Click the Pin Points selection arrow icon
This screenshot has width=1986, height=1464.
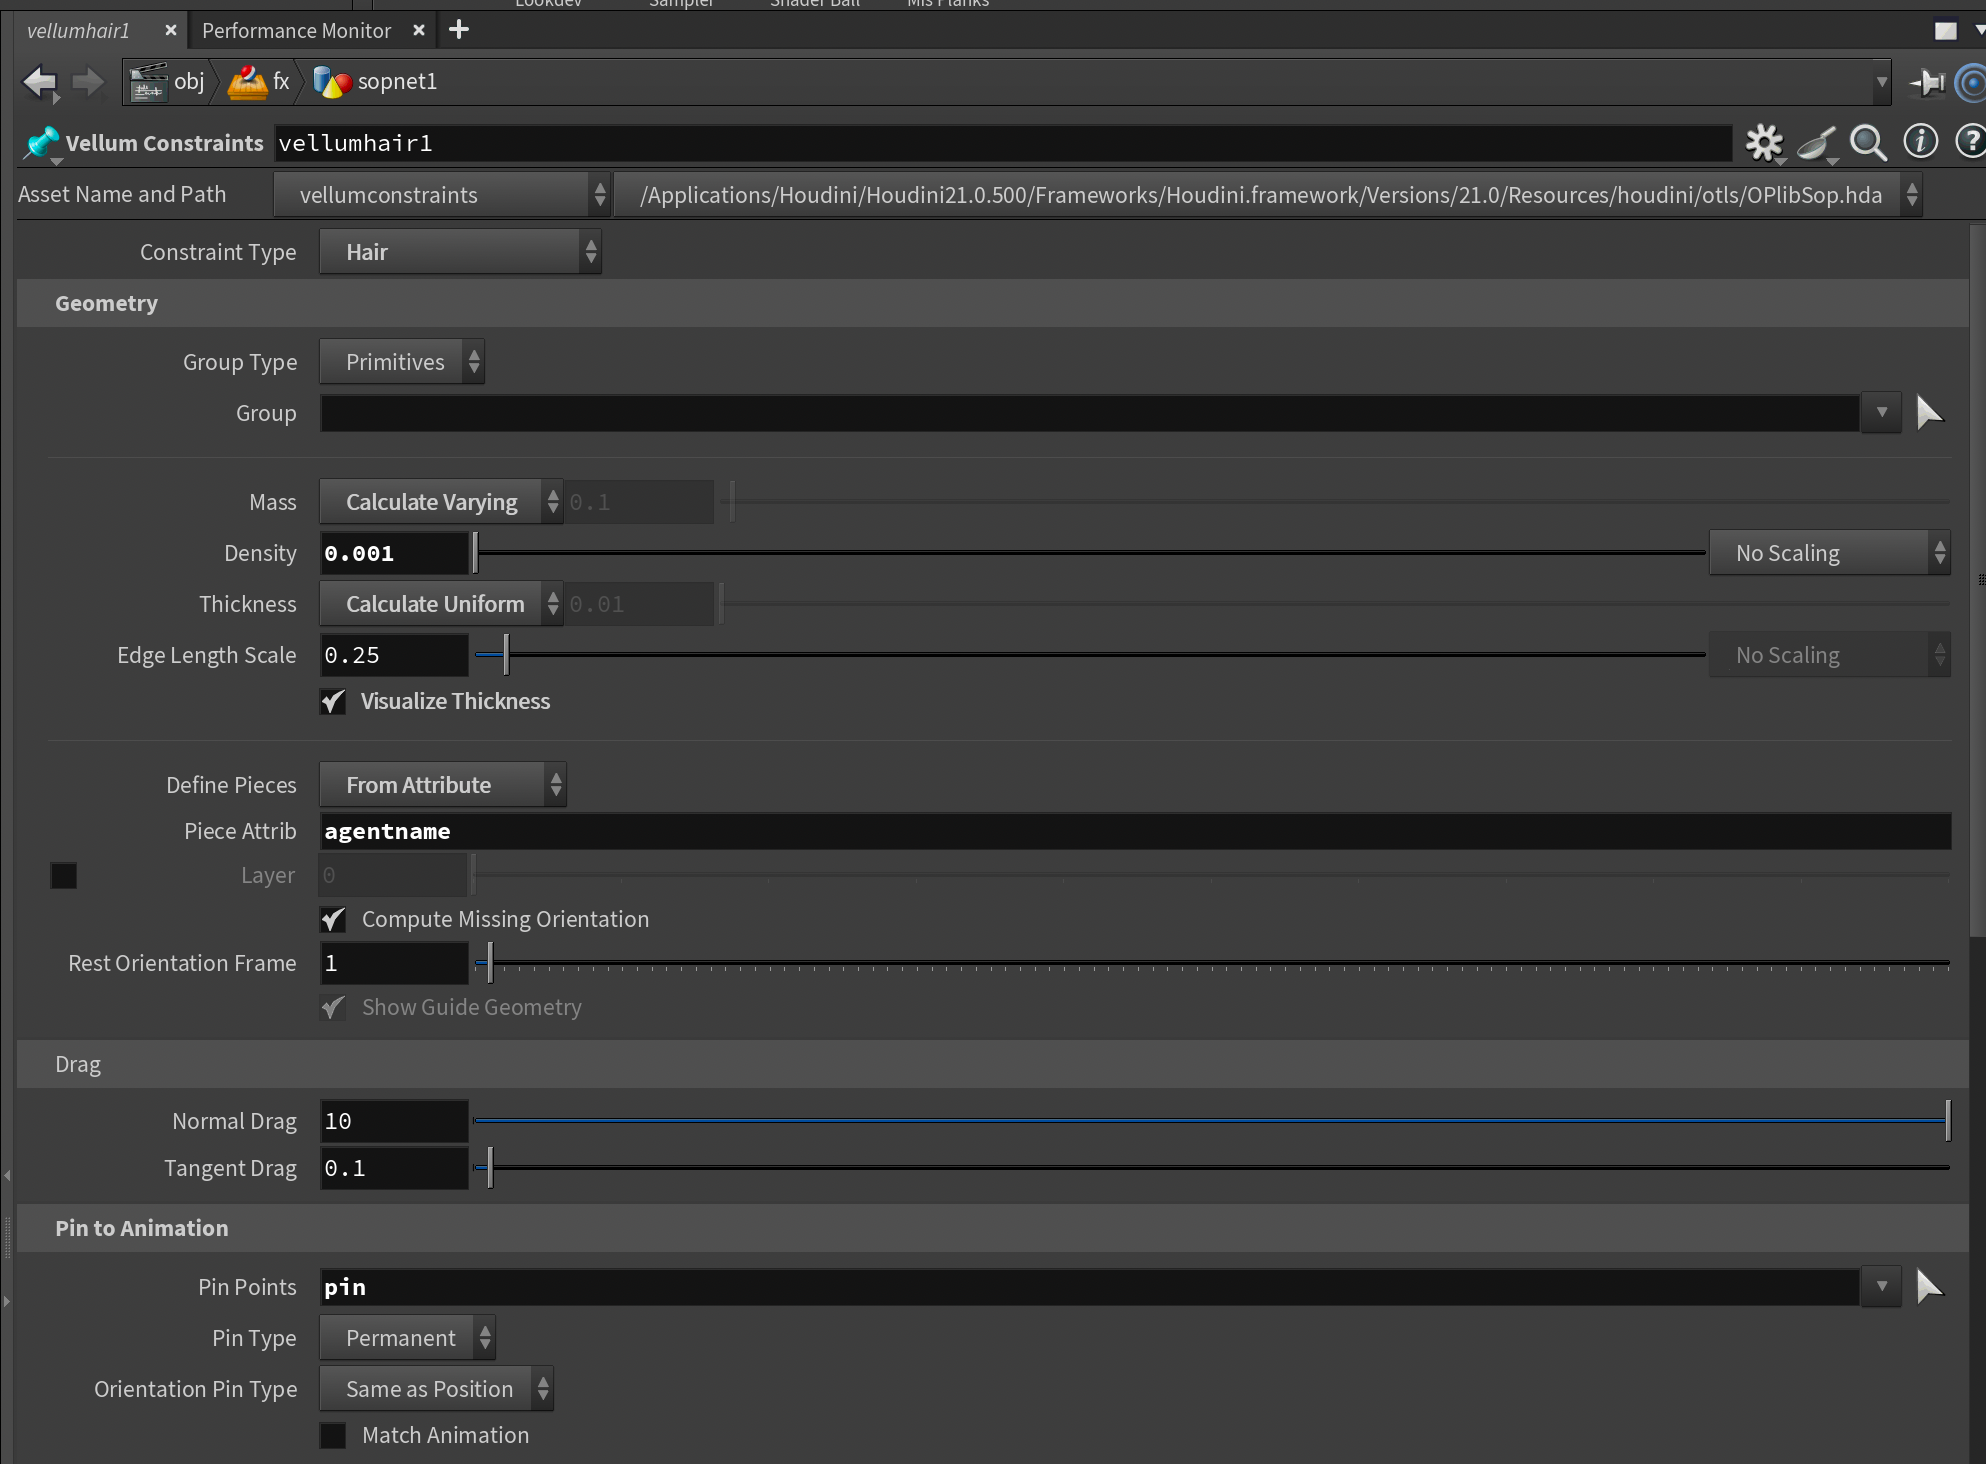1929,1286
